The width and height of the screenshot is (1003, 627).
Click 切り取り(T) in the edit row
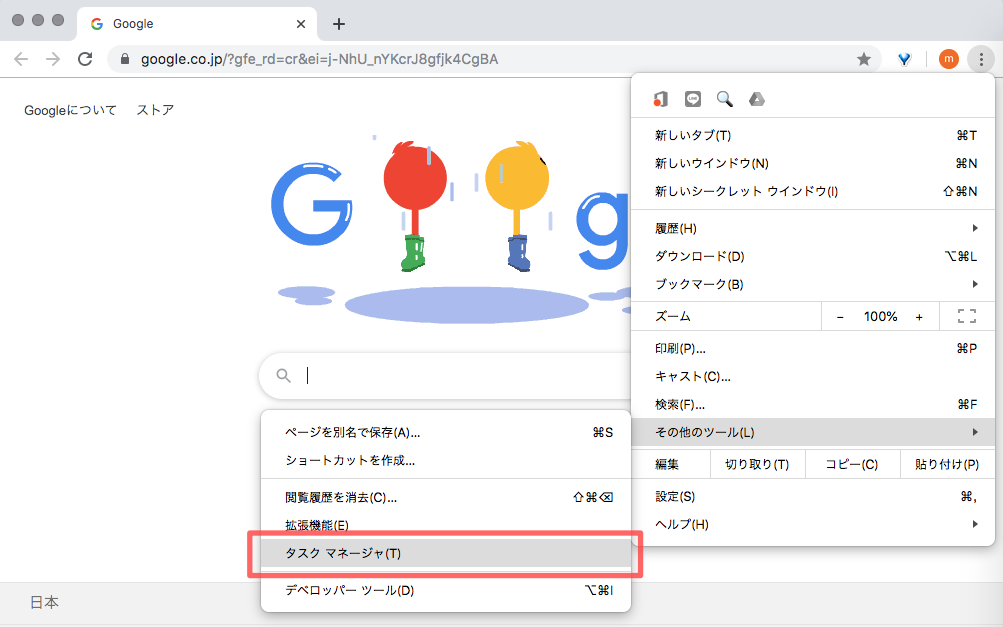coord(757,464)
